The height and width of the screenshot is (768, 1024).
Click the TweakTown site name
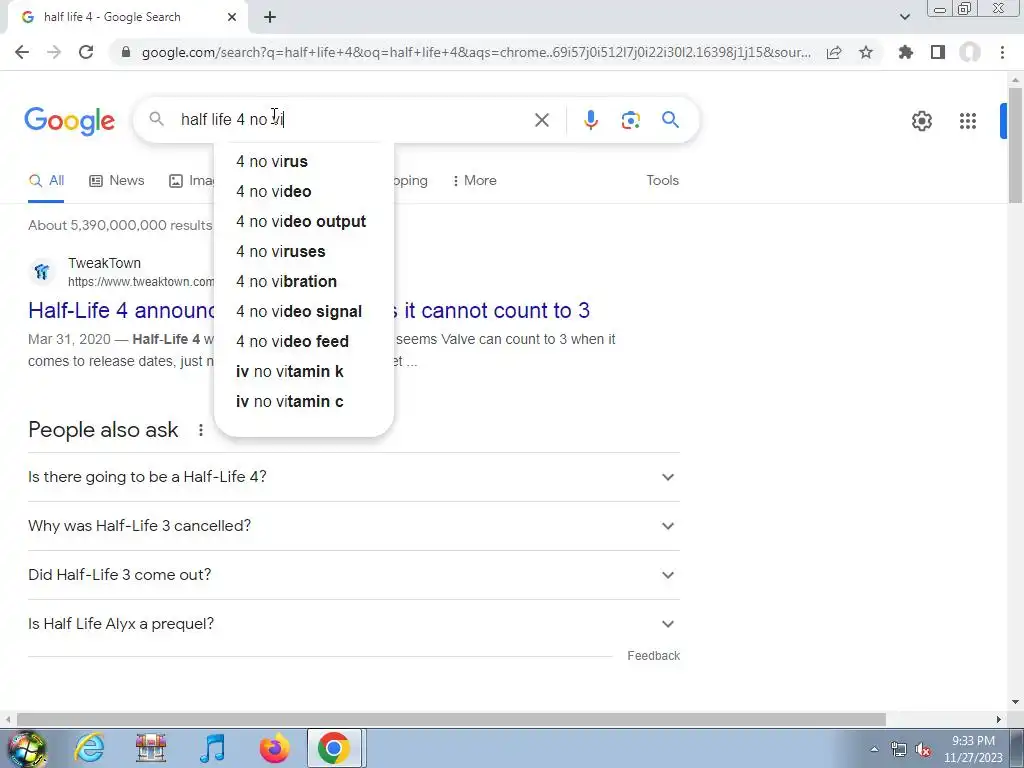104,263
